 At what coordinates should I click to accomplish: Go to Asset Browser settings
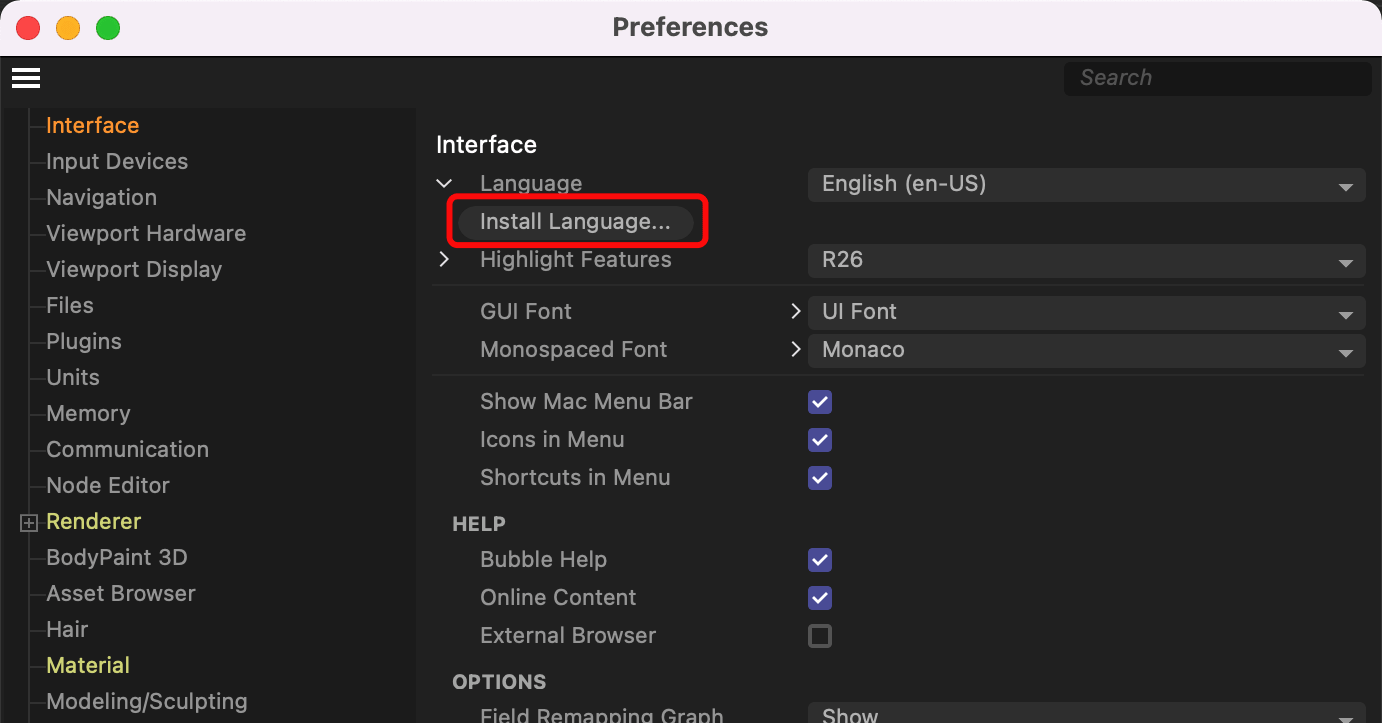[121, 594]
